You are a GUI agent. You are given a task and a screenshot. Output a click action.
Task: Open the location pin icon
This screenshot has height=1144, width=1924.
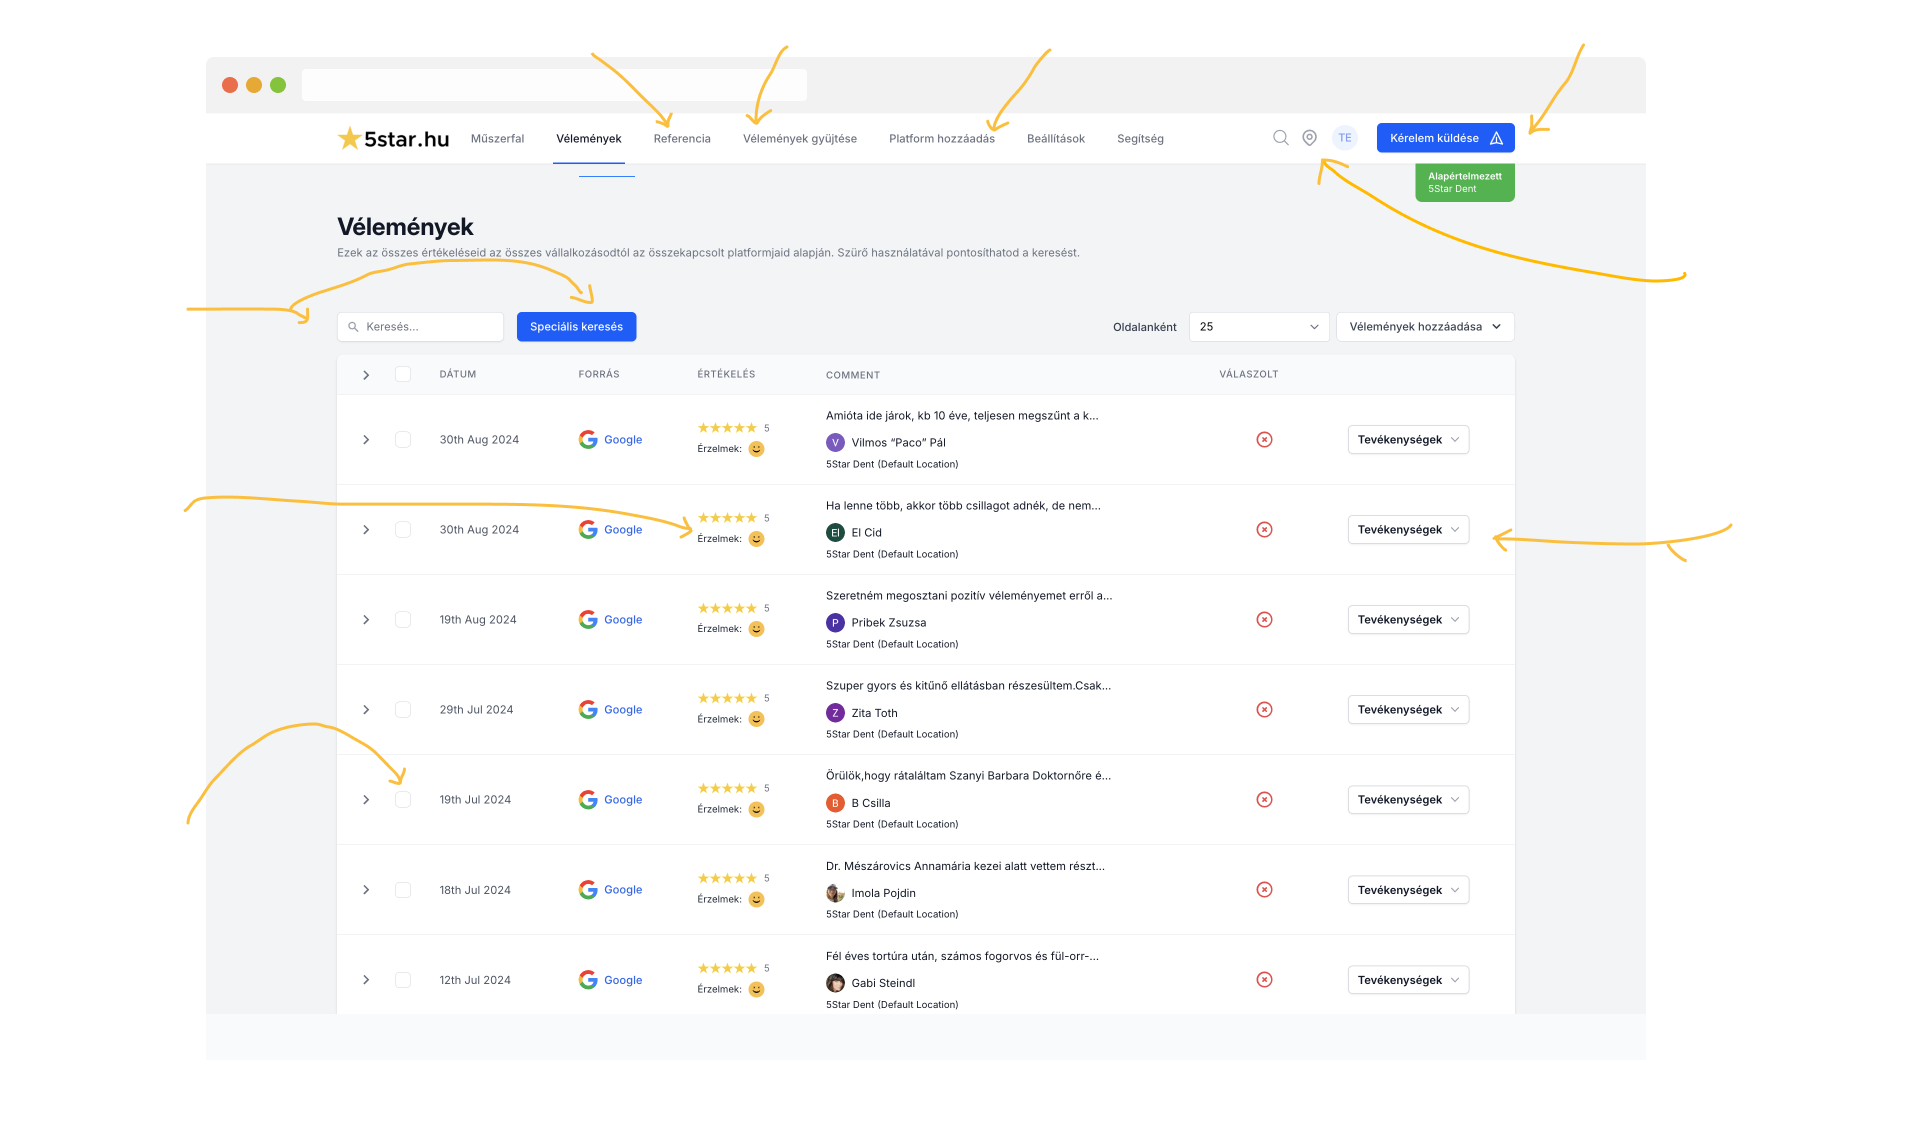tap(1309, 138)
